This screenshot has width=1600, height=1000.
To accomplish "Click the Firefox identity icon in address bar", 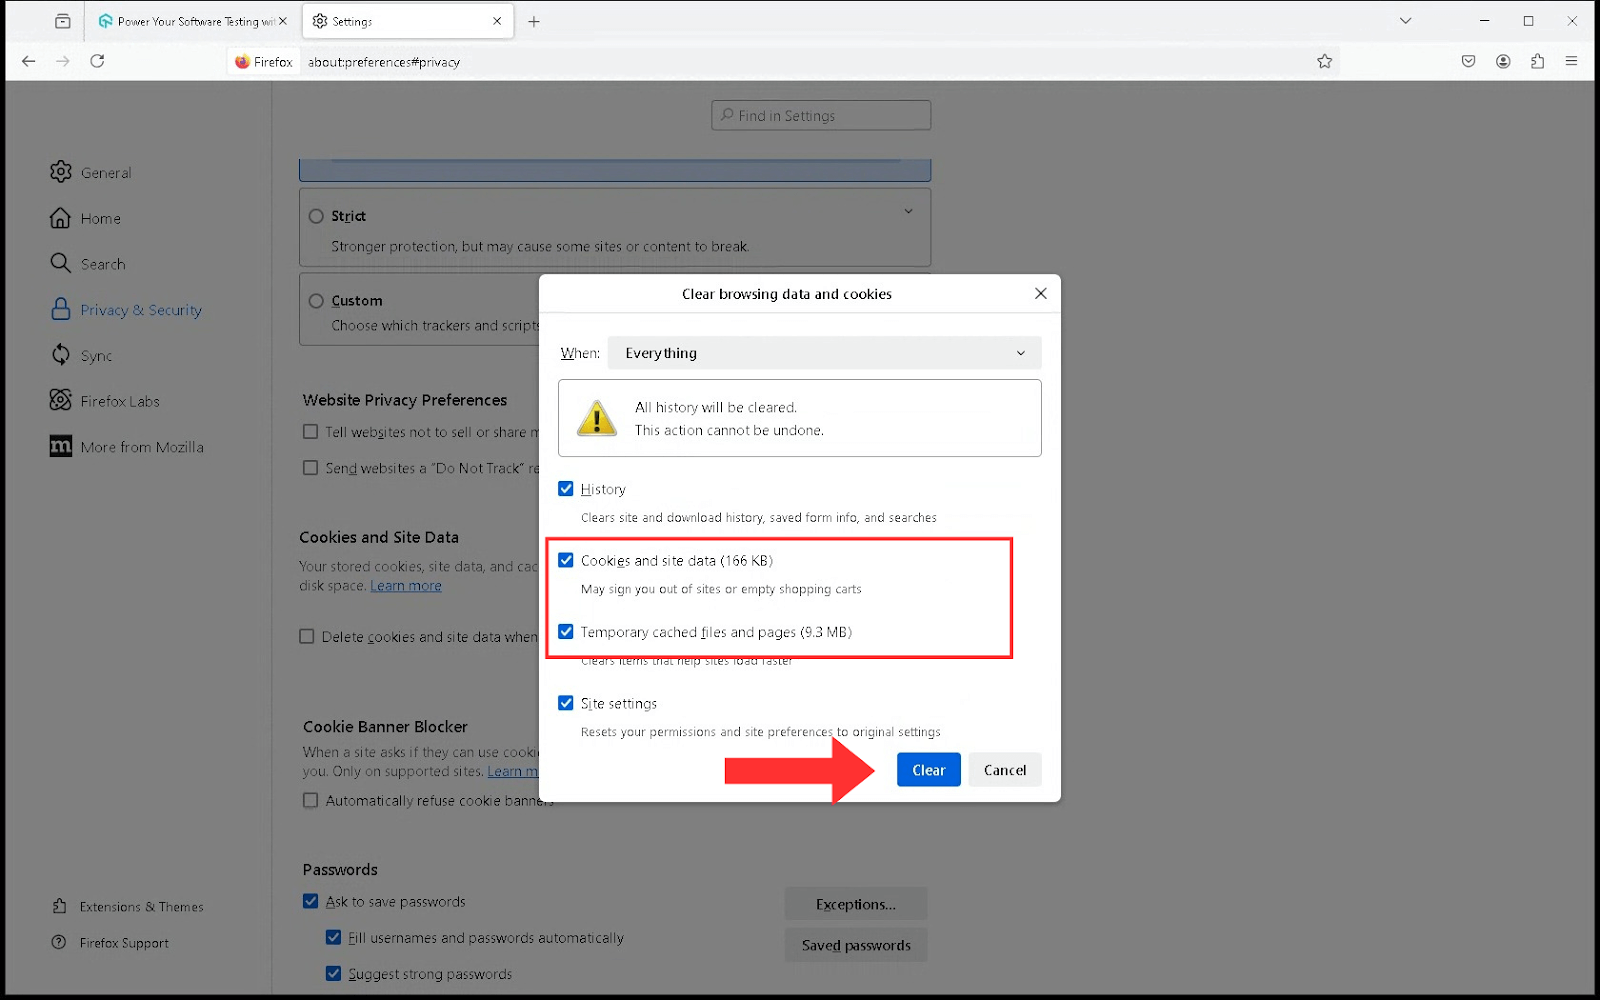I will tap(242, 61).
